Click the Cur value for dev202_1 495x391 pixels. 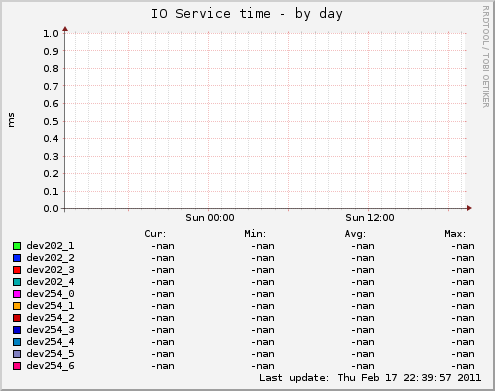pos(163,246)
